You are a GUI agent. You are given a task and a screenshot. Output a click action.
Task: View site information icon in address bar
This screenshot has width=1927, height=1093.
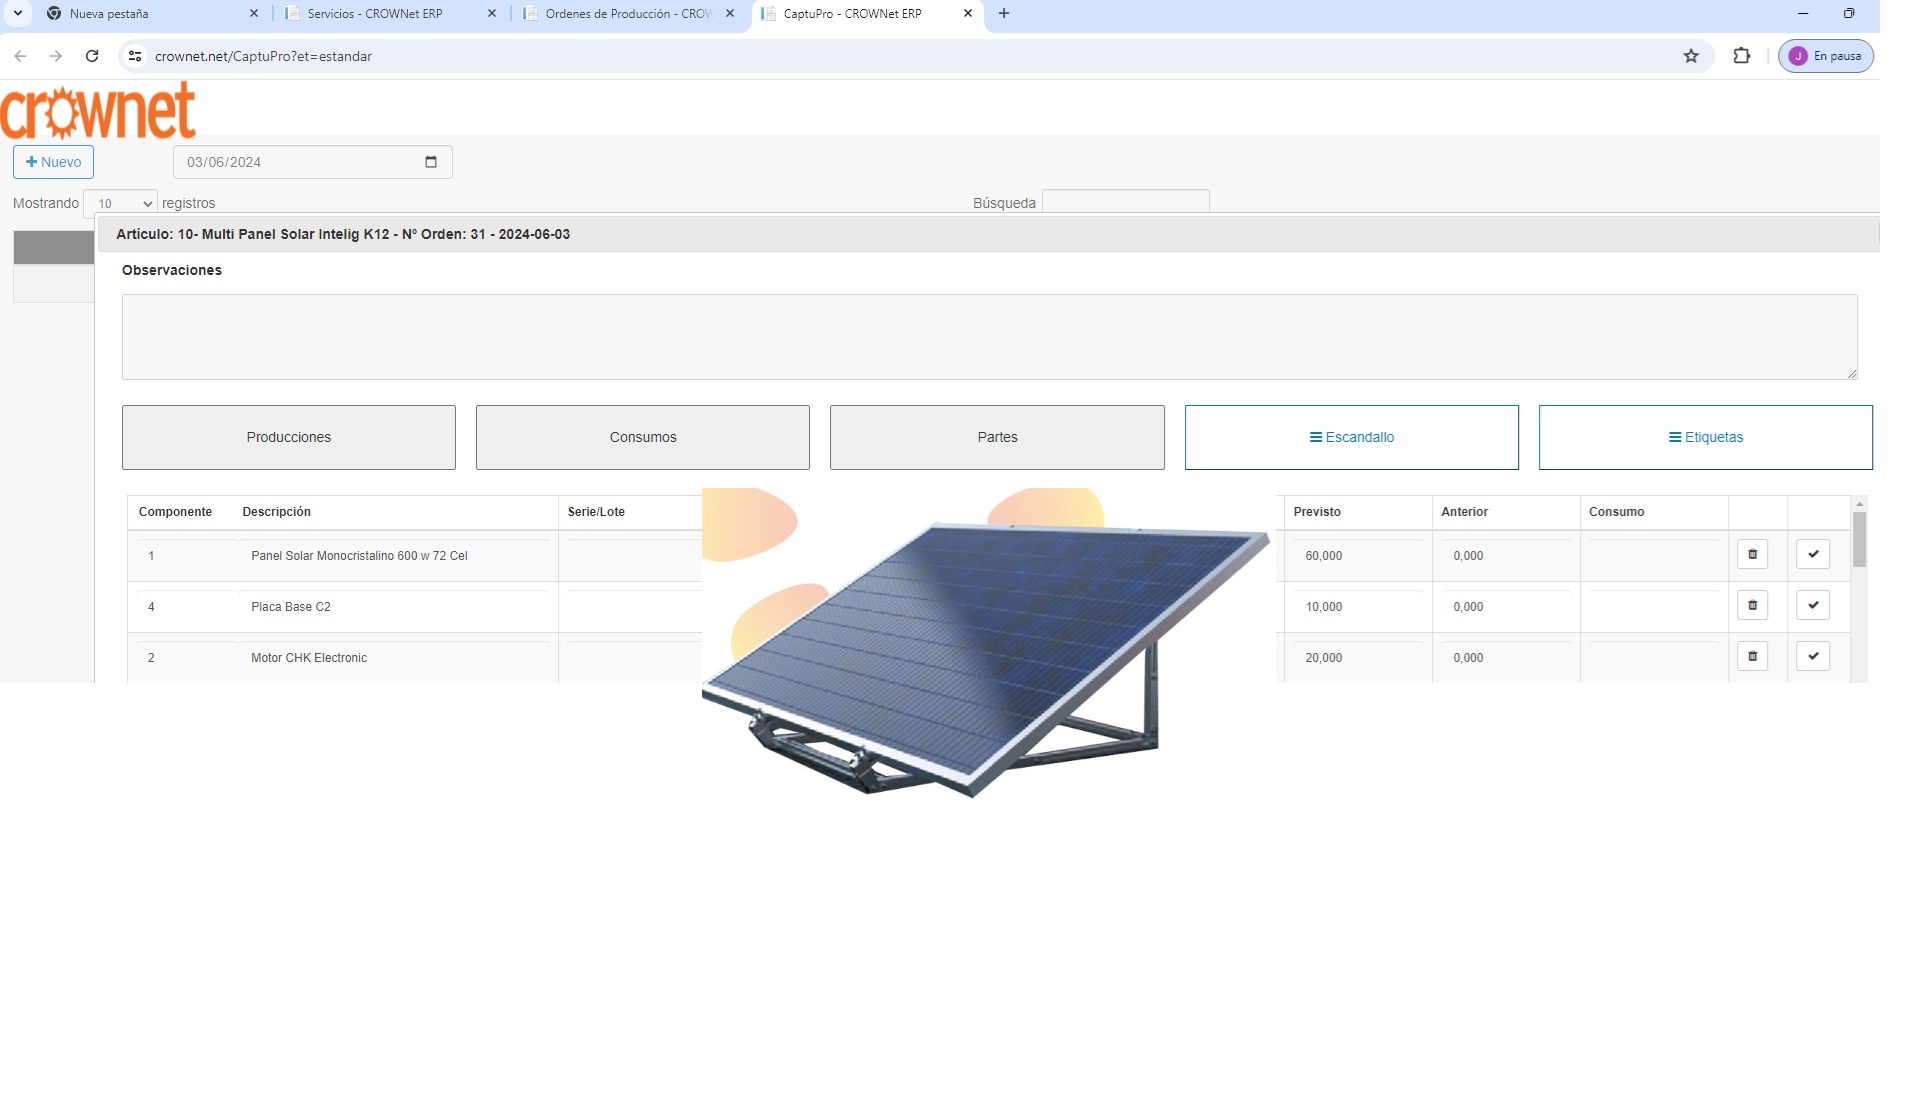click(x=135, y=56)
